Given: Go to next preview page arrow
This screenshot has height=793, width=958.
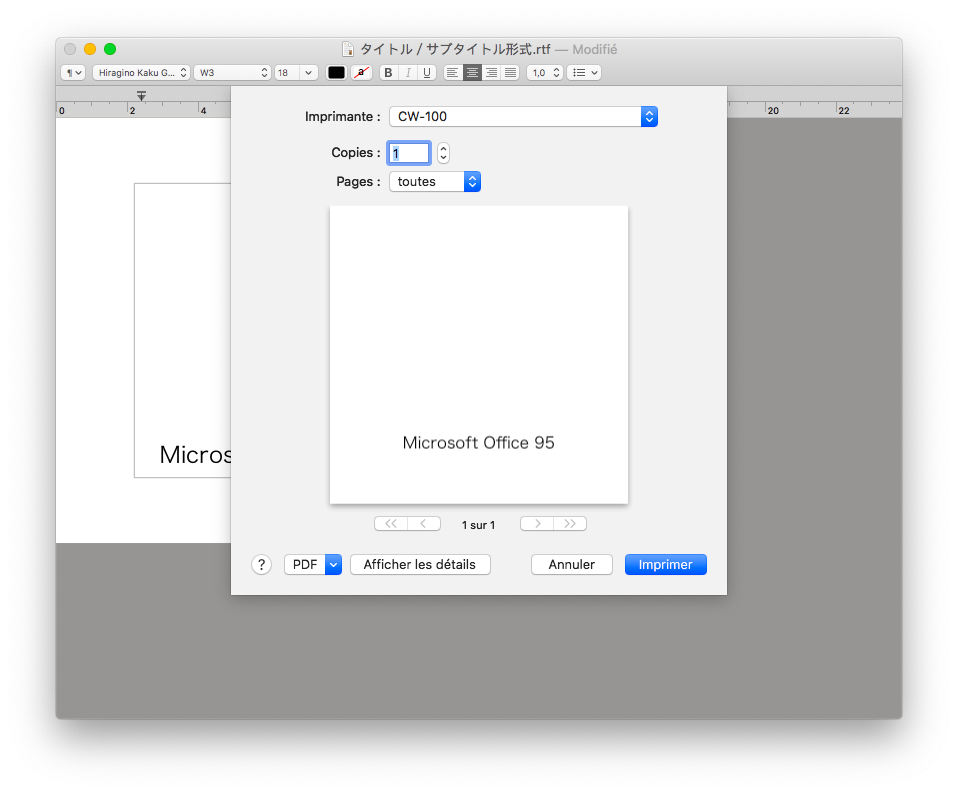Looking at the screenshot, I should coord(537,524).
